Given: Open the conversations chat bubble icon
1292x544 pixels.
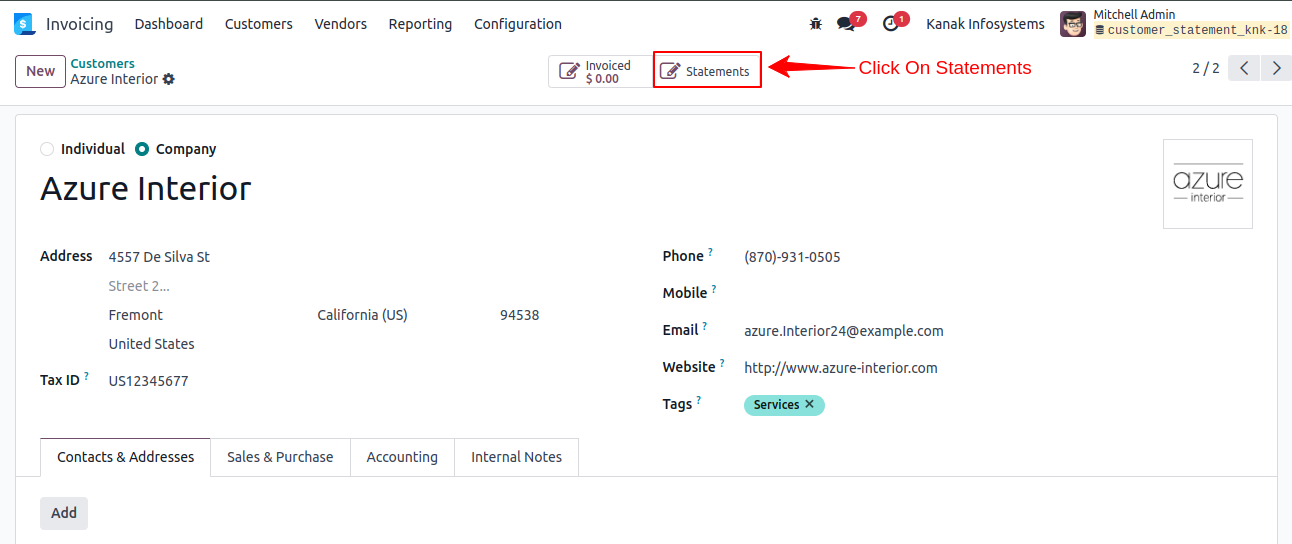Looking at the screenshot, I should 846,24.
